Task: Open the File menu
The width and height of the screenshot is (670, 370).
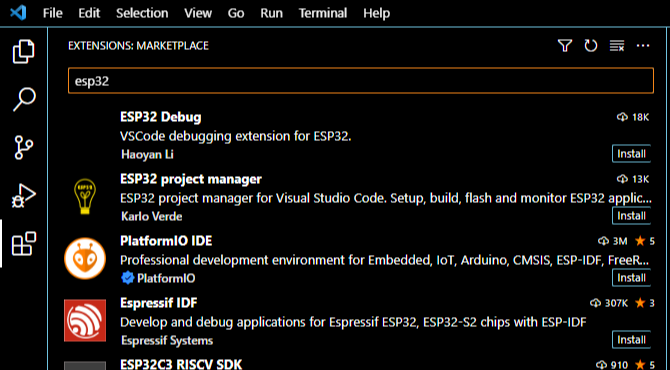Action: (53, 13)
